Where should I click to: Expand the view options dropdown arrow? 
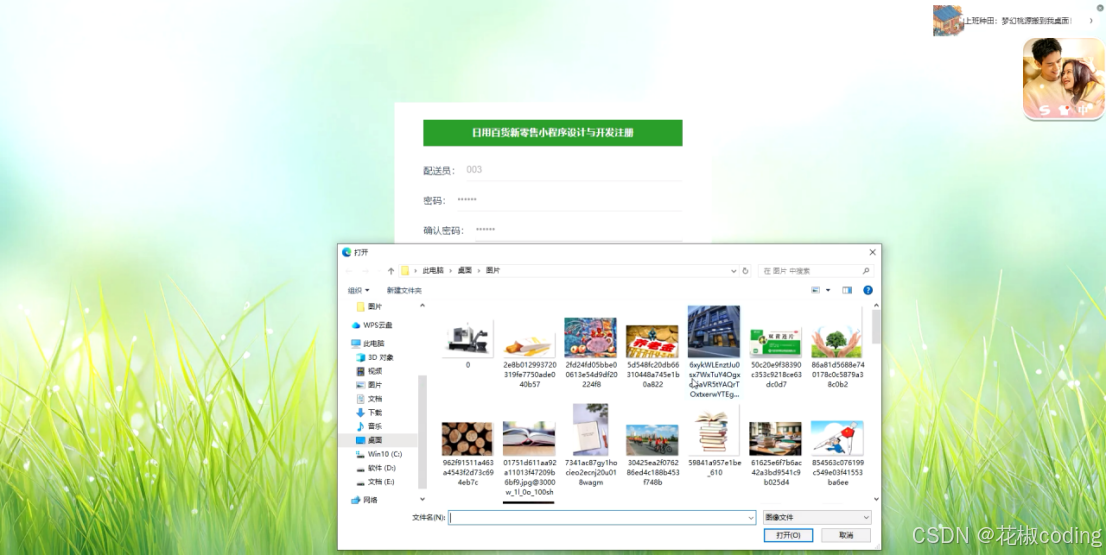828,290
